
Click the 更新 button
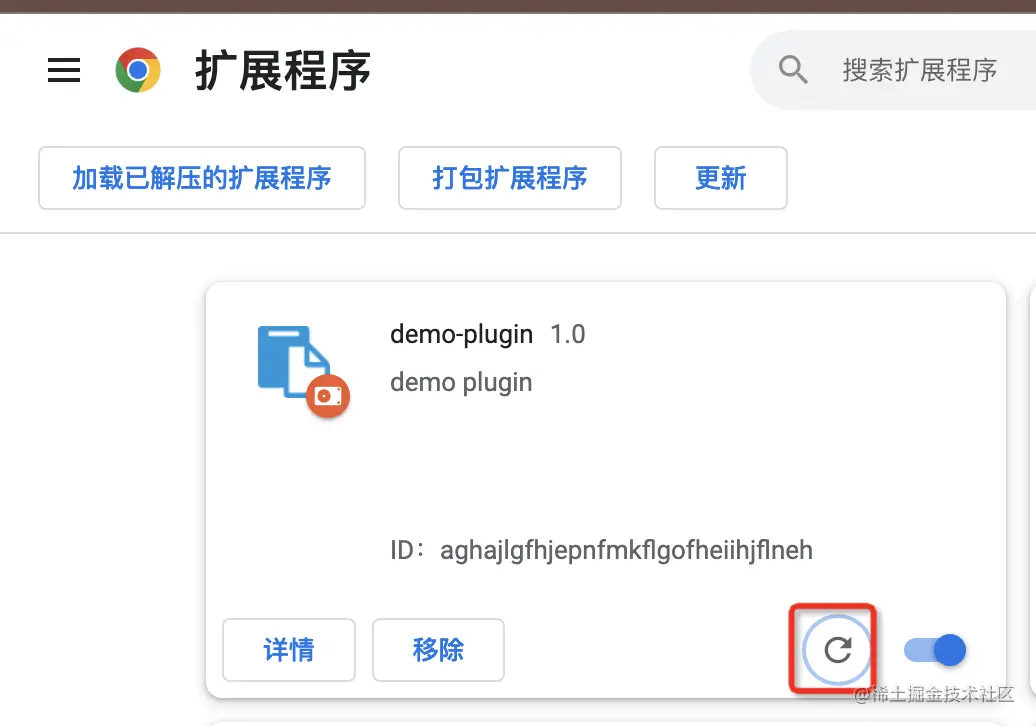(720, 178)
